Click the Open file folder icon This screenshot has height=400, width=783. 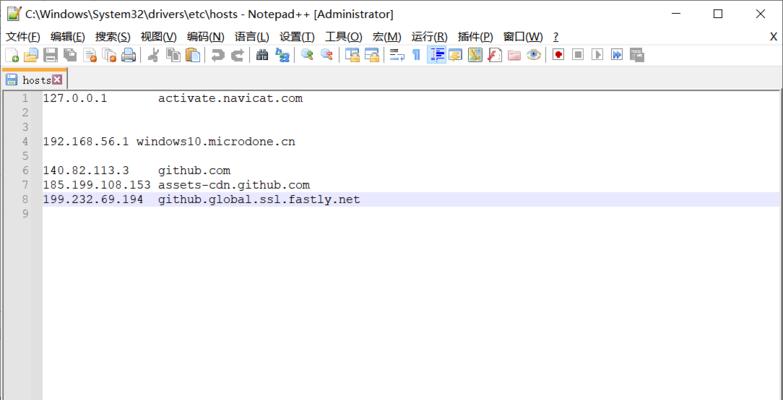tap(31, 55)
